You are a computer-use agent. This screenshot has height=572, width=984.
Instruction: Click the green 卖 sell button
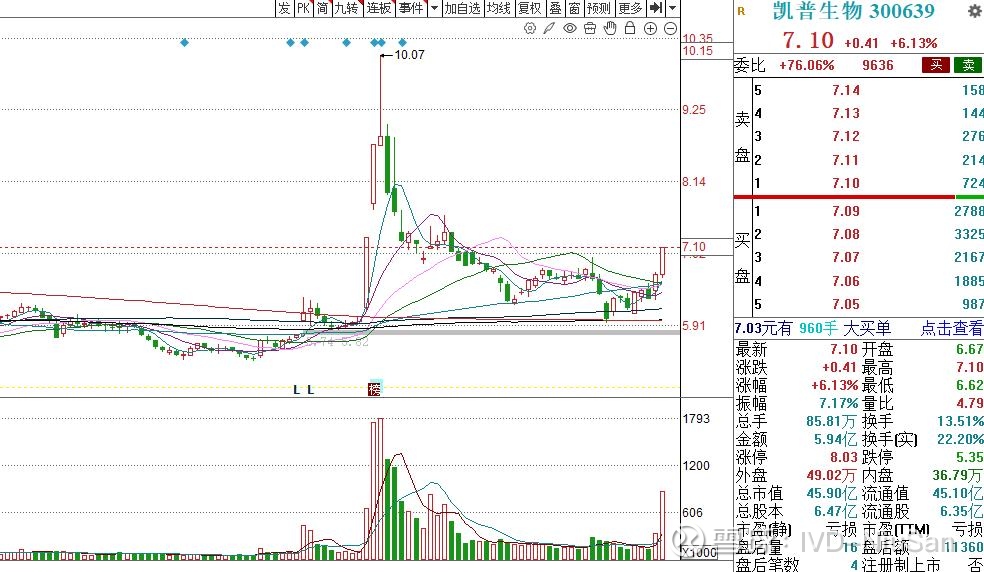(968, 65)
